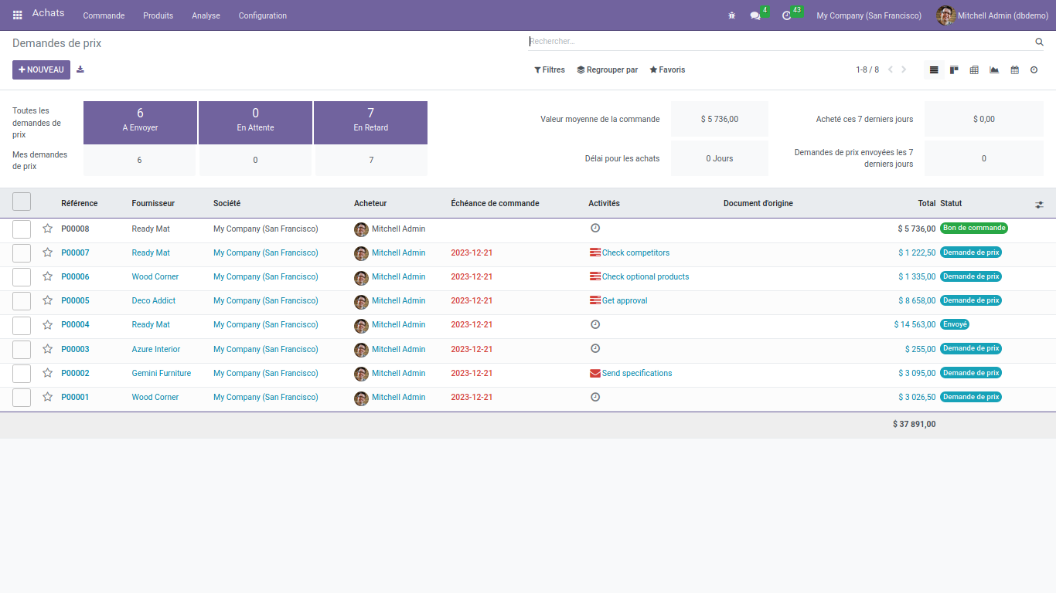This screenshot has height=593, width=1056.
Task: Tick the checkbox for row P00008
Action: 22,228
